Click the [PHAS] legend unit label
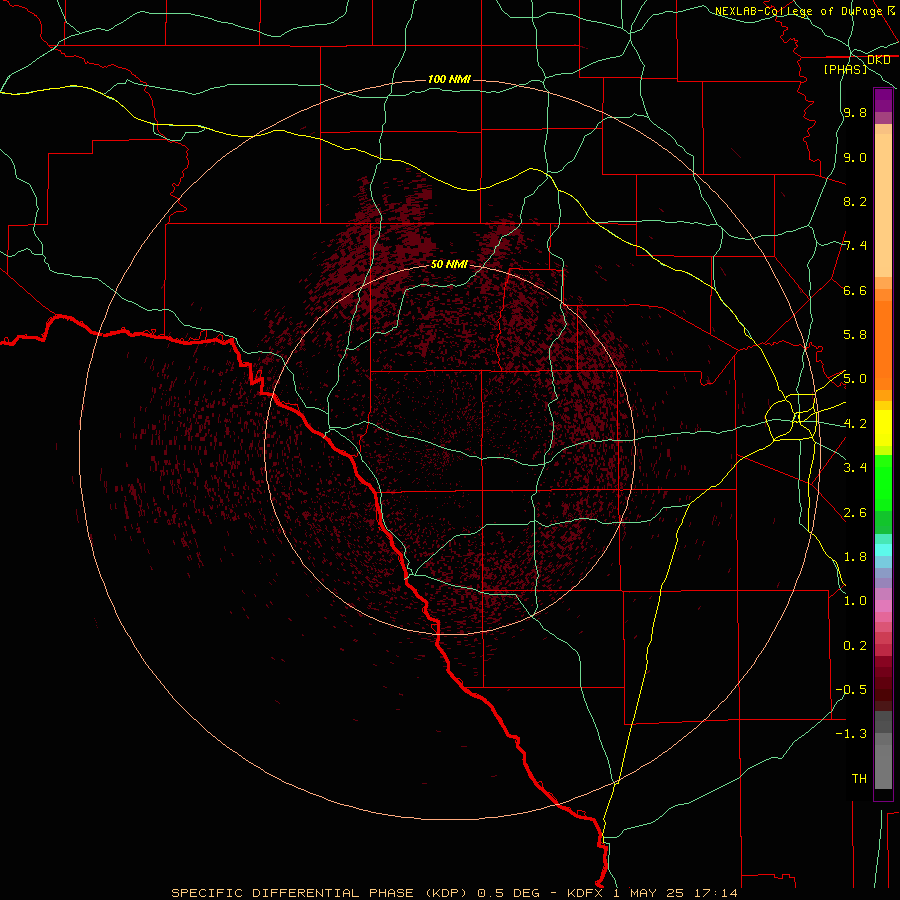 point(845,69)
